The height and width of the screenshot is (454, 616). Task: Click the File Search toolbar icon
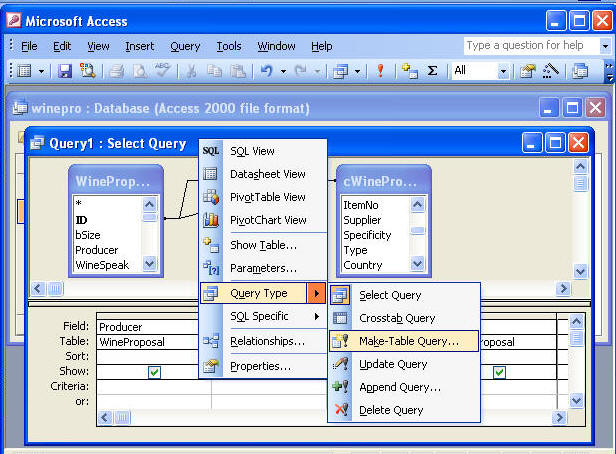[88, 71]
